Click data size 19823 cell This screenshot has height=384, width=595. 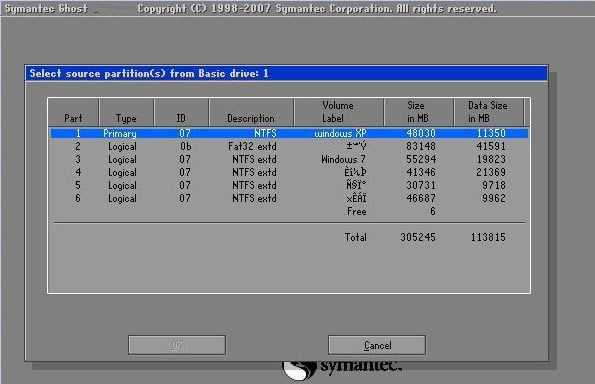pyautogui.click(x=491, y=159)
